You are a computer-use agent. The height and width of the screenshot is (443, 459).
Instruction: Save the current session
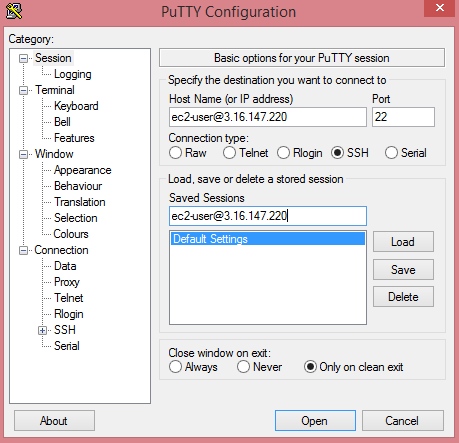click(x=403, y=270)
